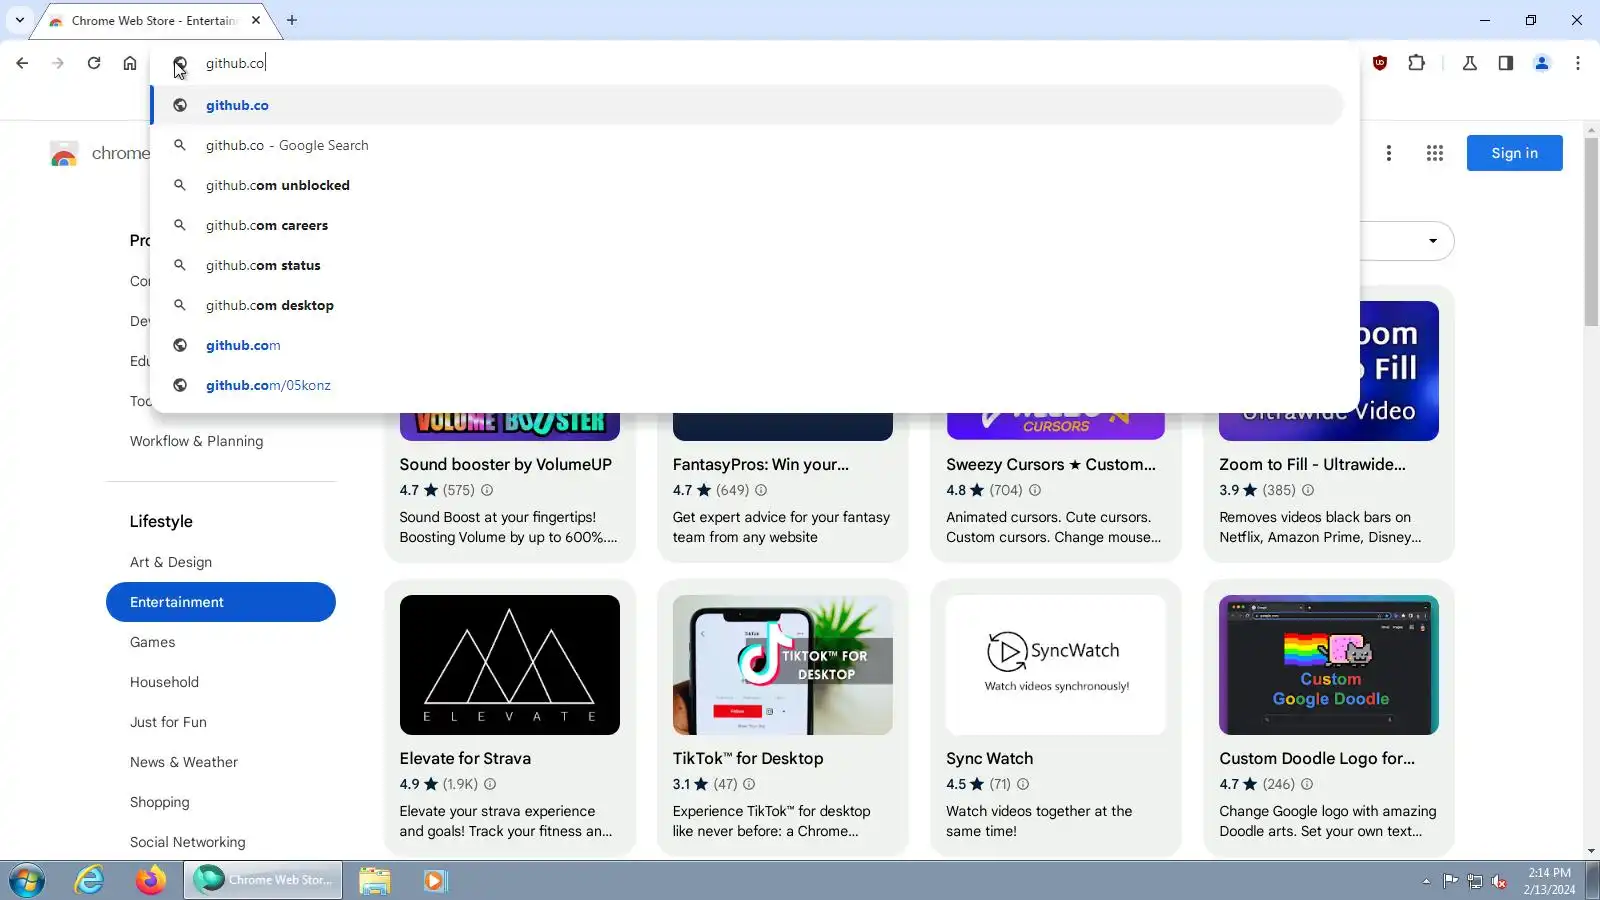Open the Elevate for Strava thumbnail
1600x900 pixels.
tap(510, 665)
